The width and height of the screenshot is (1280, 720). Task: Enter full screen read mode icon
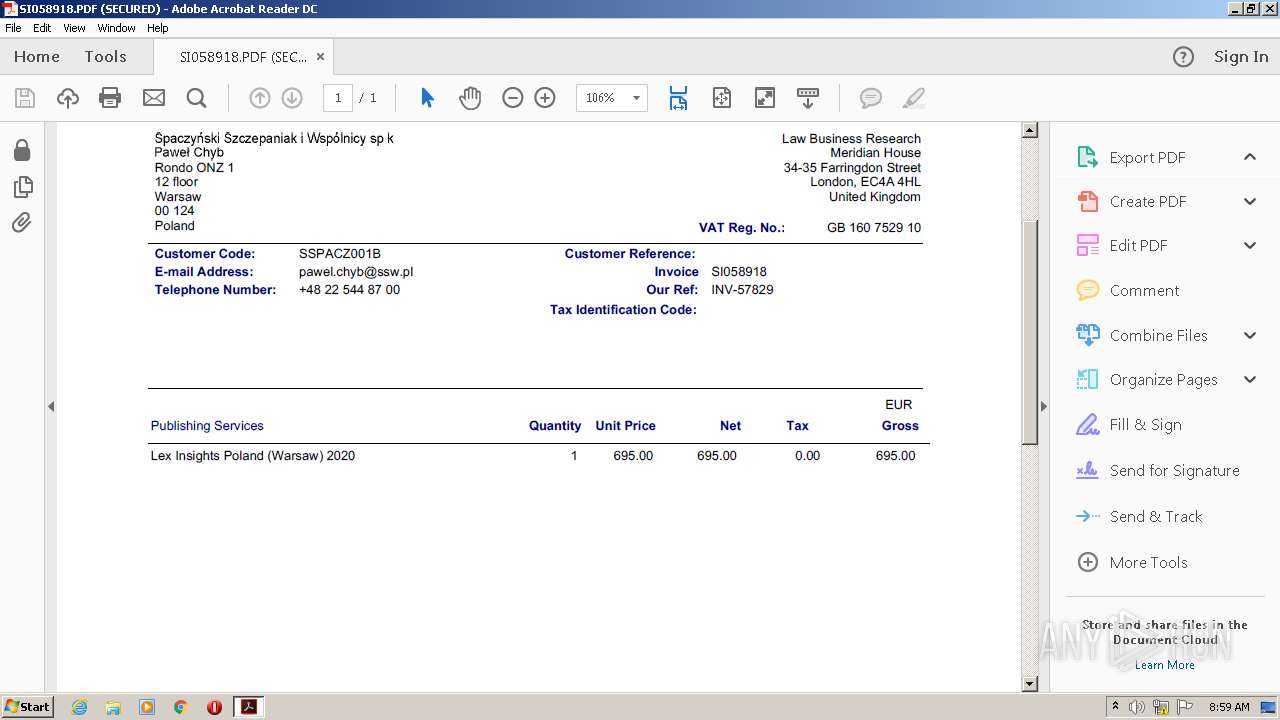764,98
